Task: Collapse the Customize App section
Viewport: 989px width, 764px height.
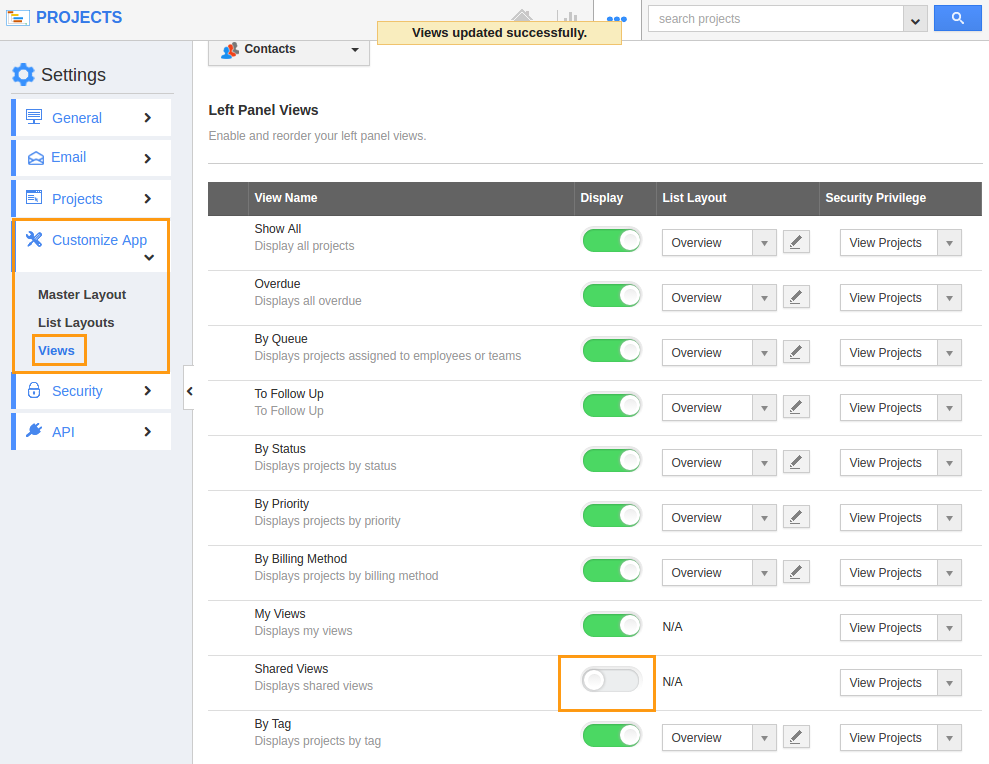Action: (x=148, y=257)
